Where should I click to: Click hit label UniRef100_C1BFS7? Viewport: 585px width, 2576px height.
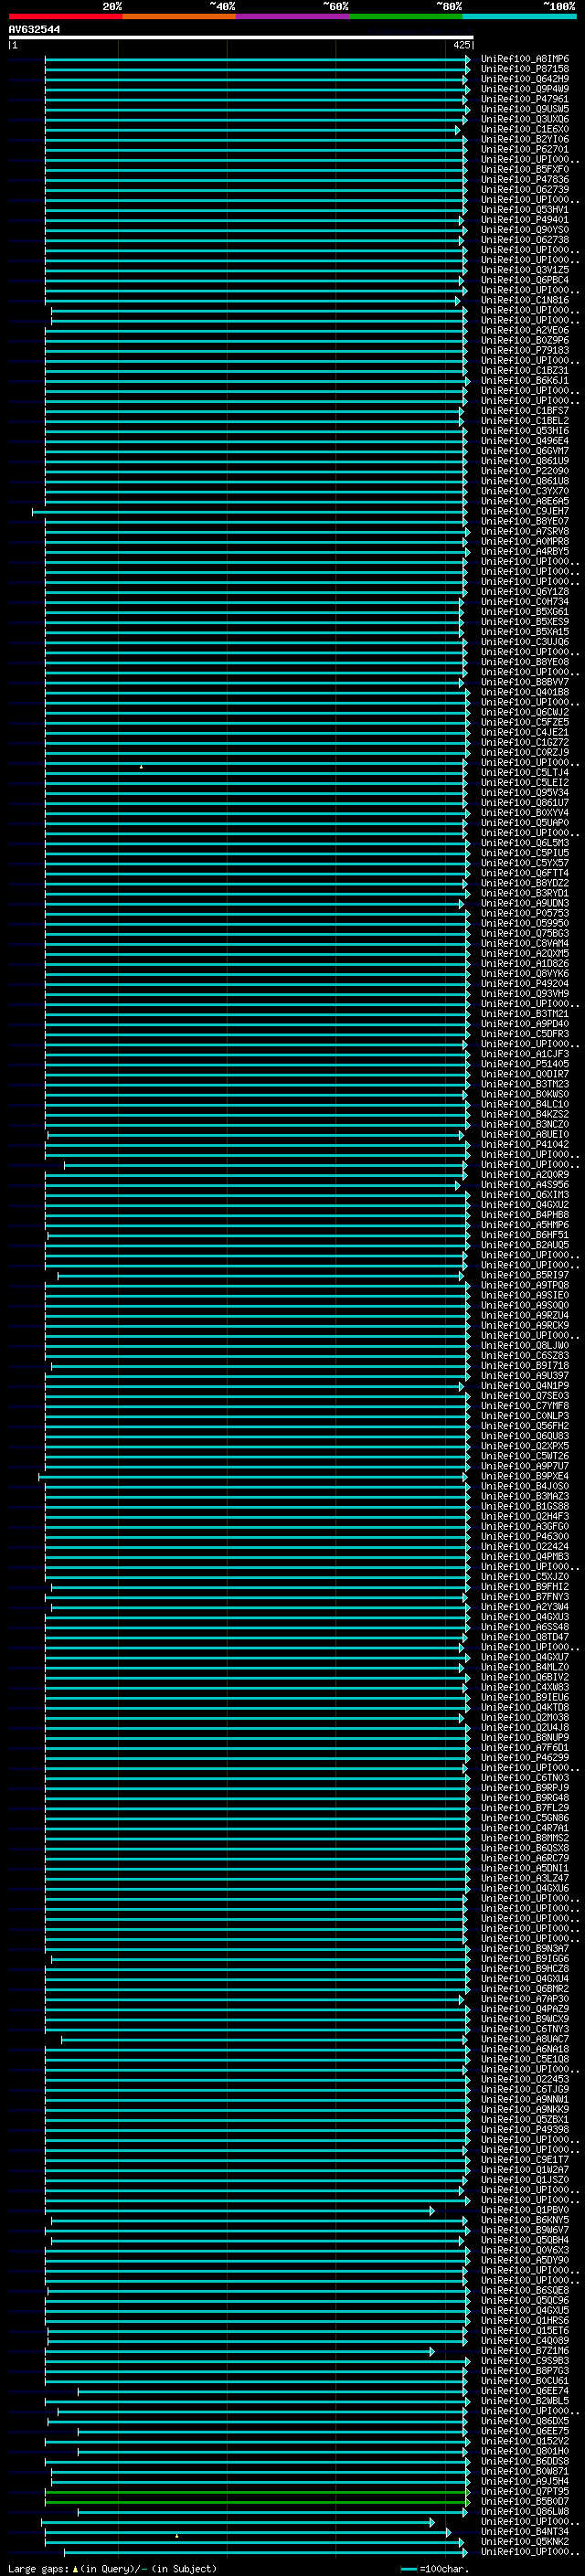(524, 411)
